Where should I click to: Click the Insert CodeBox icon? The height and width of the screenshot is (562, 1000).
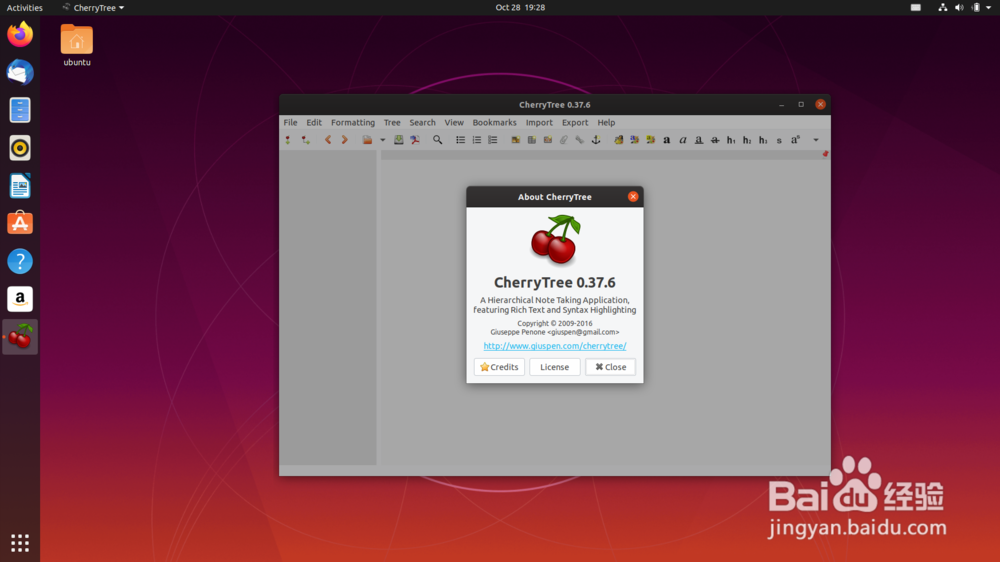pyautogui.click(x=547, y=140)
